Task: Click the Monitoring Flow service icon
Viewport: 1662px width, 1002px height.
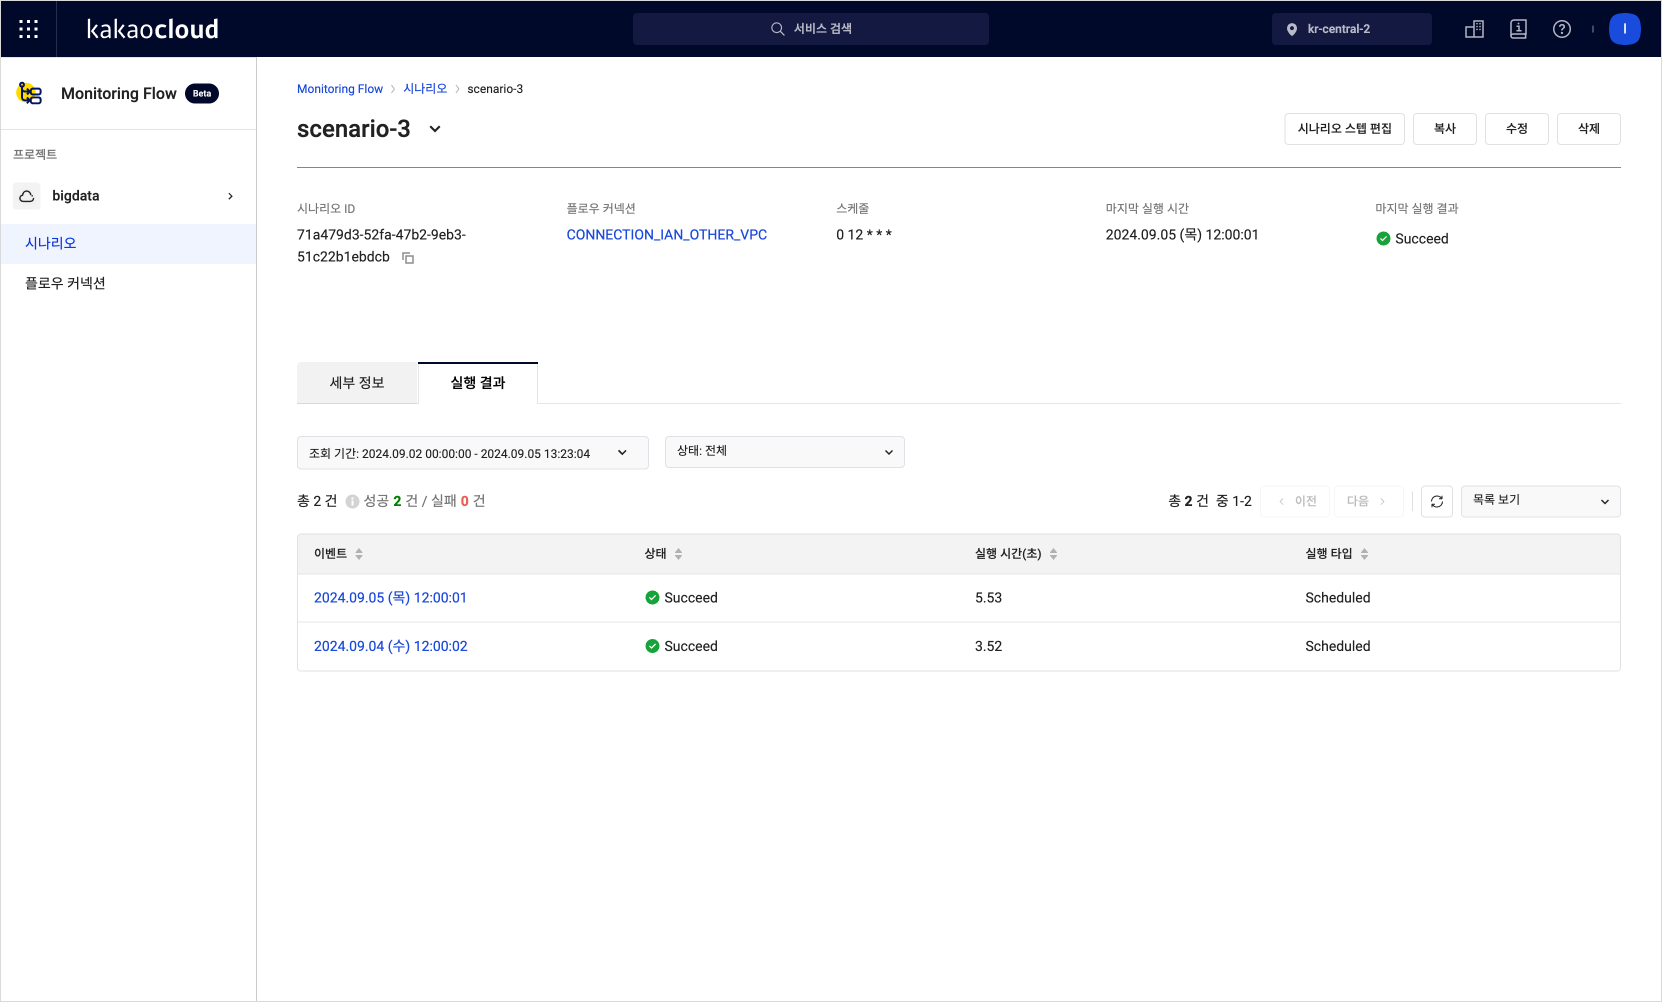Action: (30, 93)
